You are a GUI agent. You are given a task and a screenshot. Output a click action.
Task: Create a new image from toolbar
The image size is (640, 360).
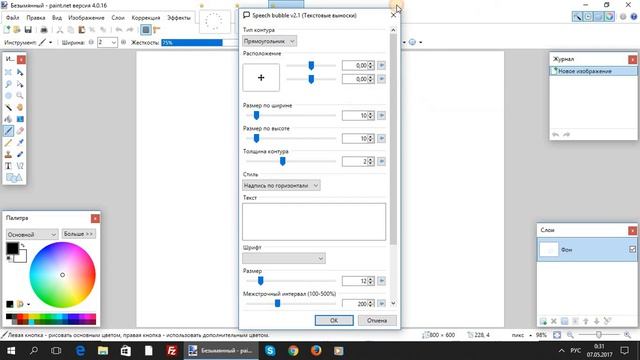coord(7,30)
